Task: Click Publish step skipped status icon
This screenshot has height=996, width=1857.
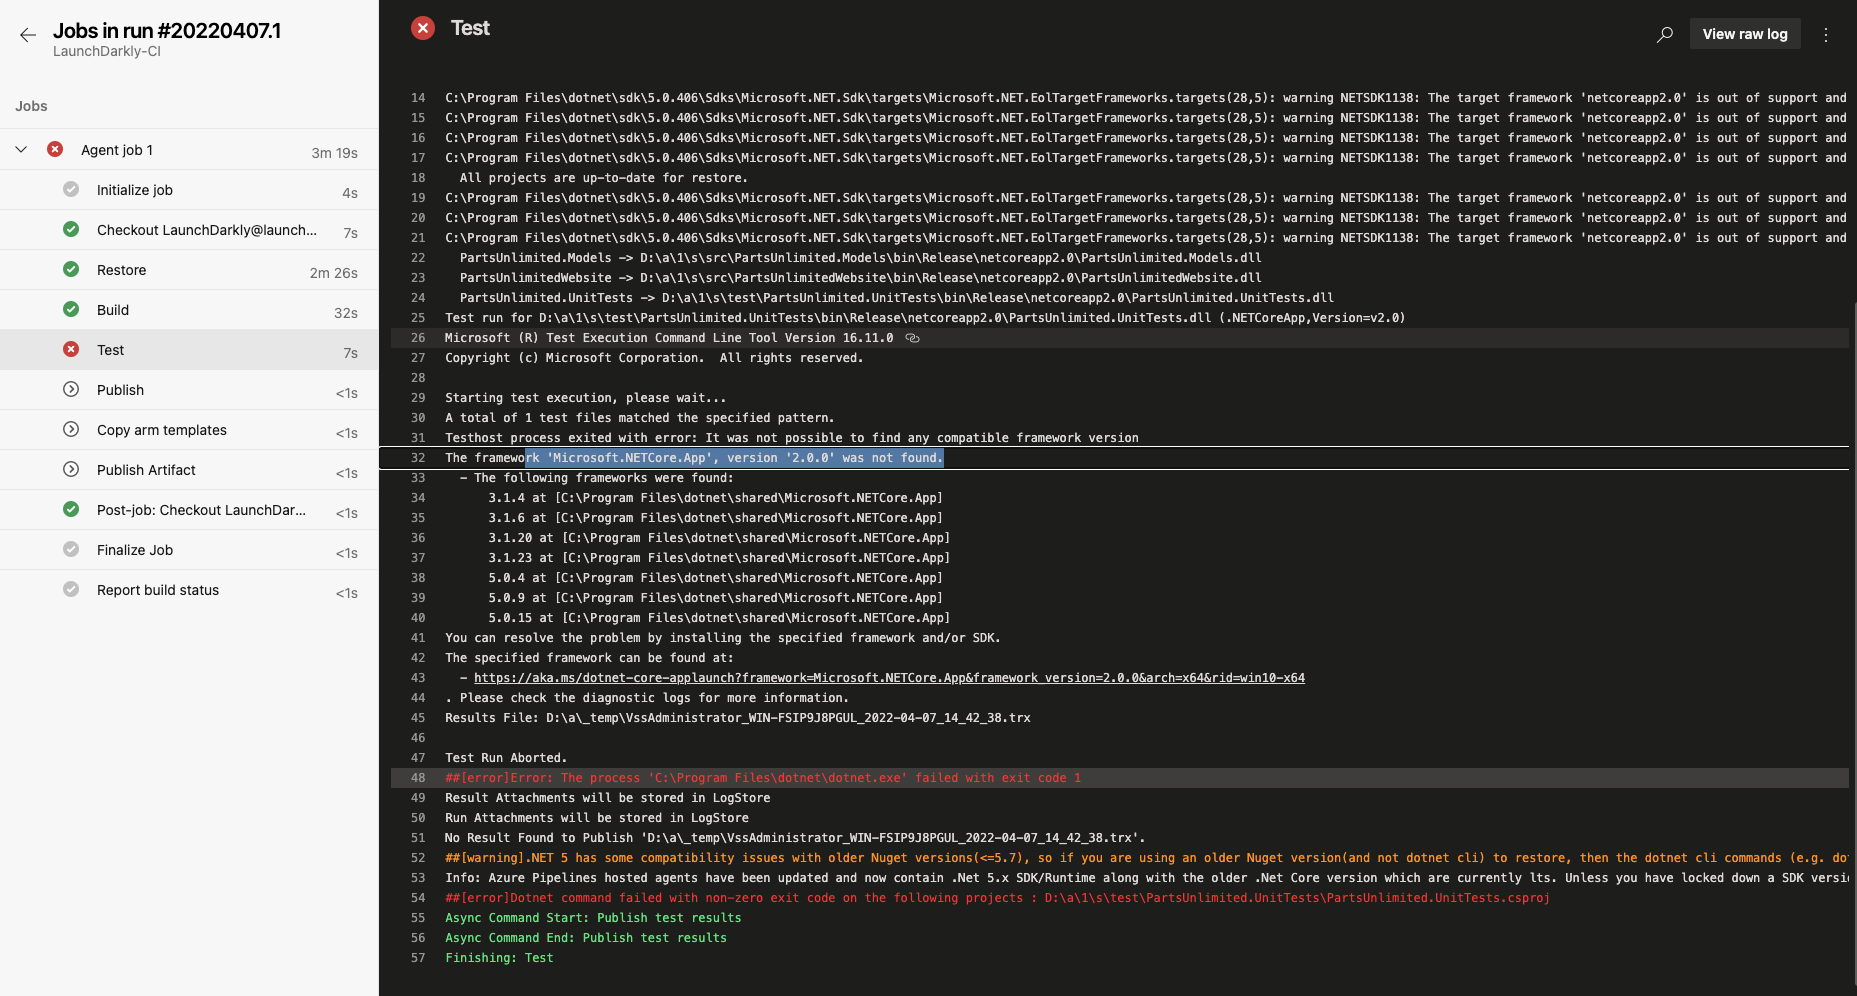Action: [x=71, y=389]
